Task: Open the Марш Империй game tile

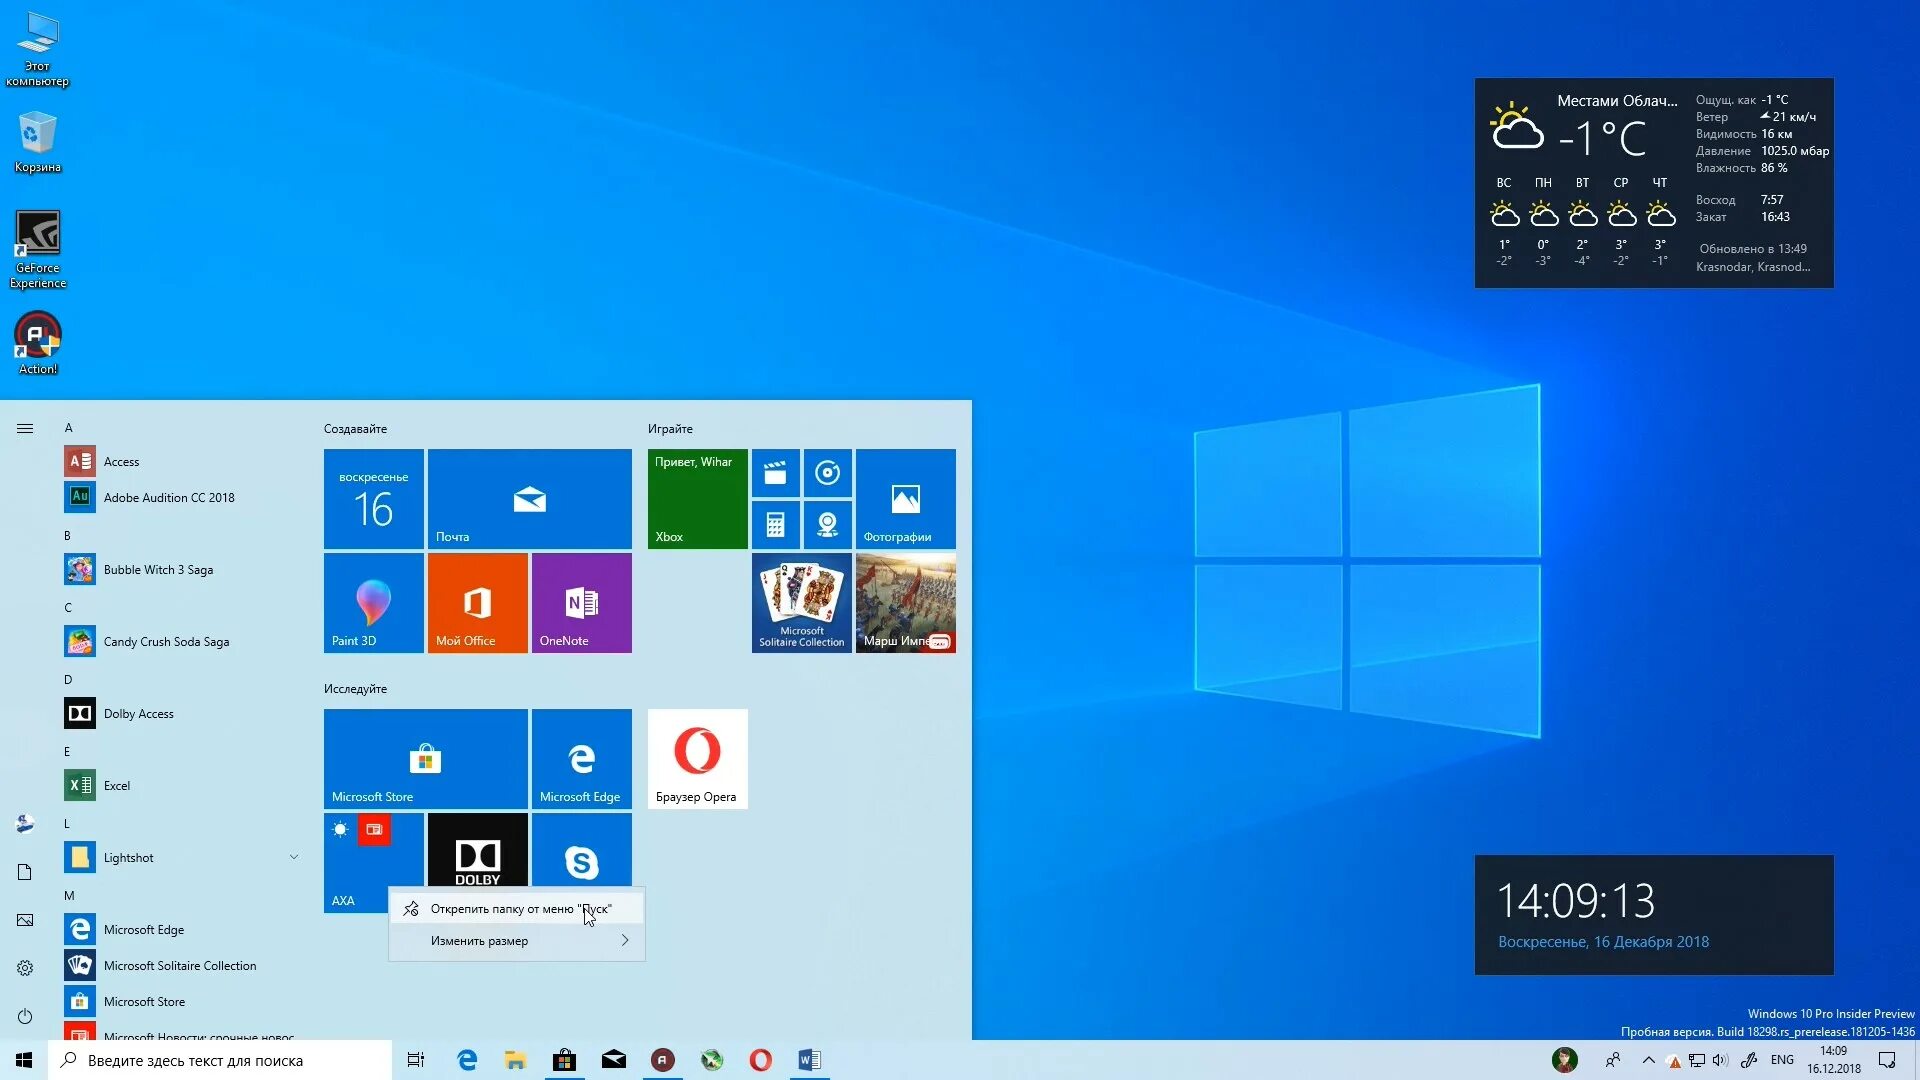Action: (x=905, y=602)
